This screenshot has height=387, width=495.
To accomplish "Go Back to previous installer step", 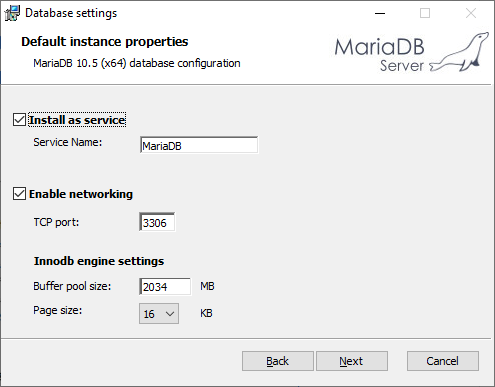I will tap(278, 361).
